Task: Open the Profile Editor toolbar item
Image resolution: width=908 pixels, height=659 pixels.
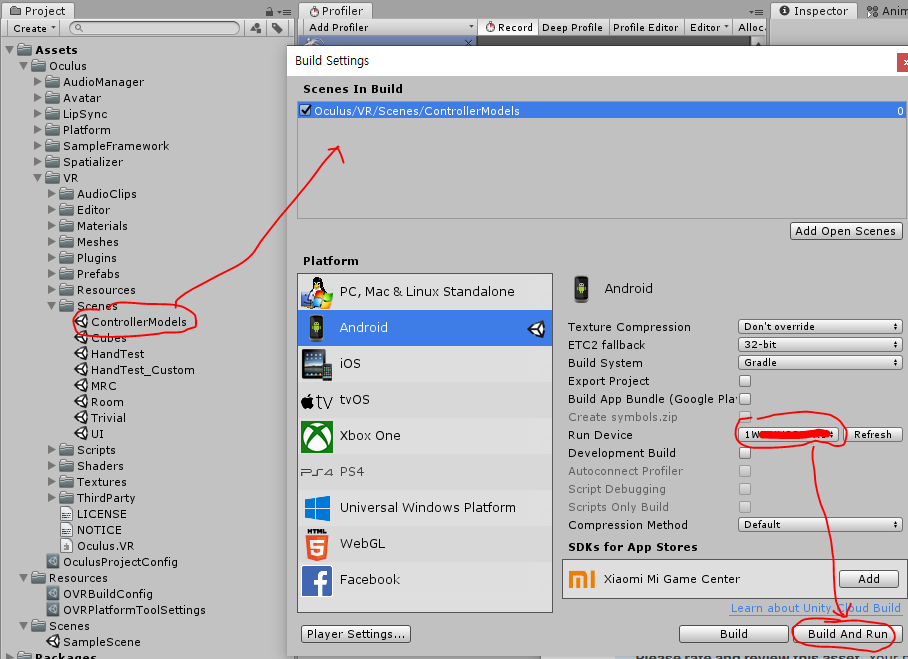Action: point(645,27)
